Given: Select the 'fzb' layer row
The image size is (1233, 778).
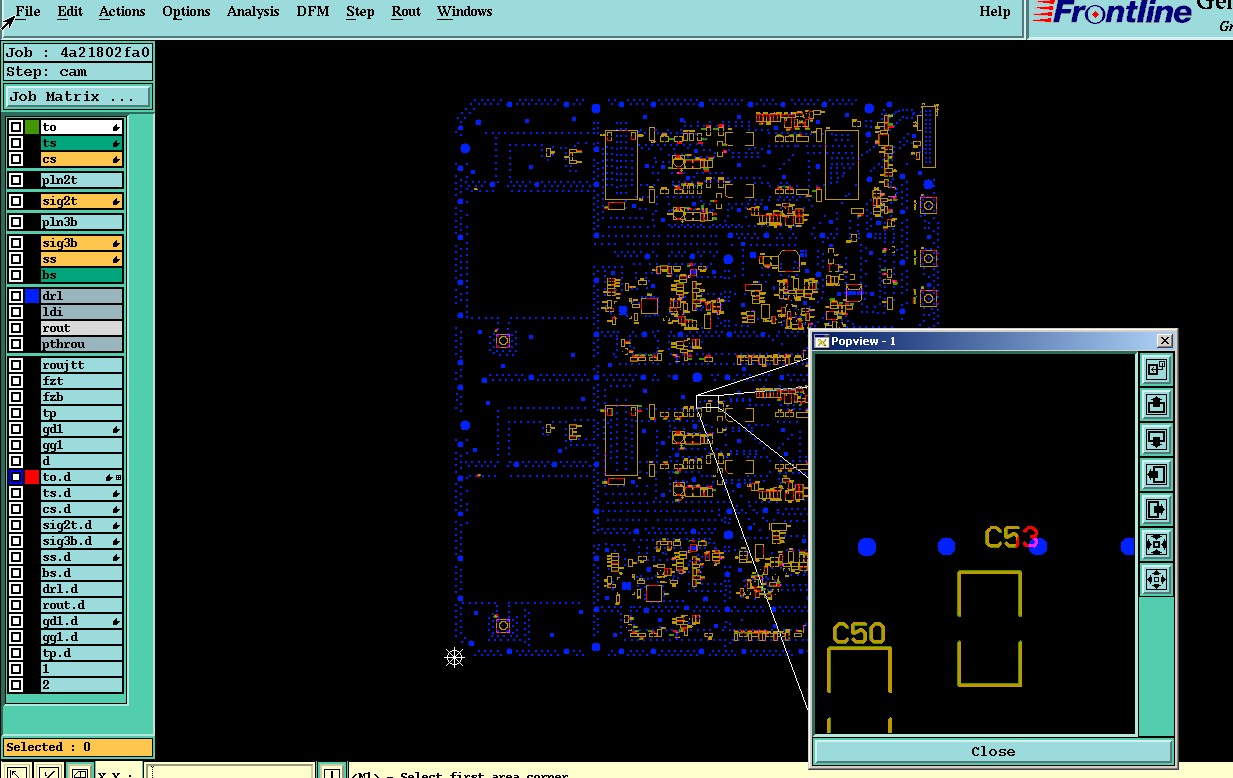Looking at the screenshot, I should click(x=82, y=397).
